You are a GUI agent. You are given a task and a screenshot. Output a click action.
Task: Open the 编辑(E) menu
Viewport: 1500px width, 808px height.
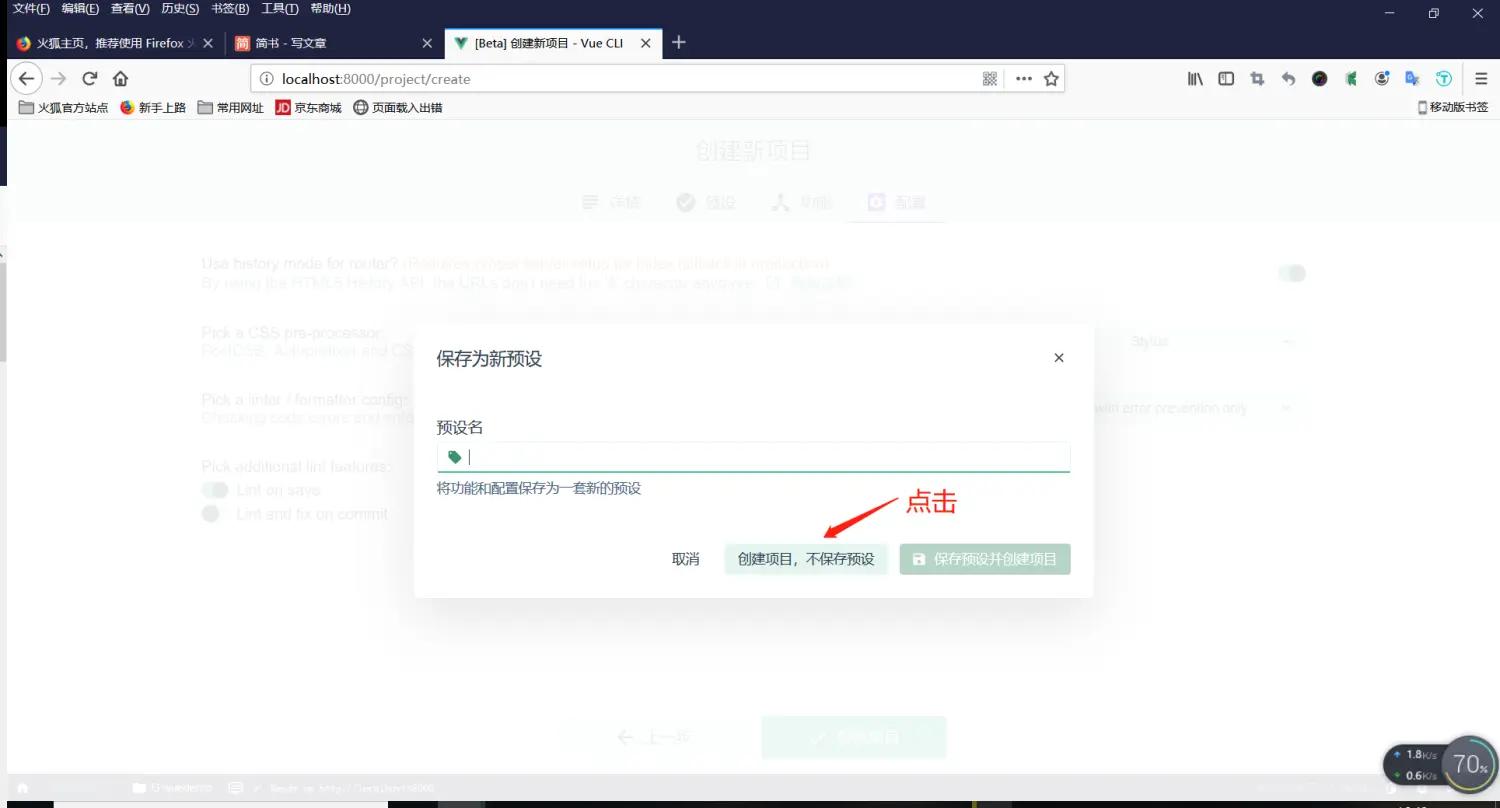80,9
